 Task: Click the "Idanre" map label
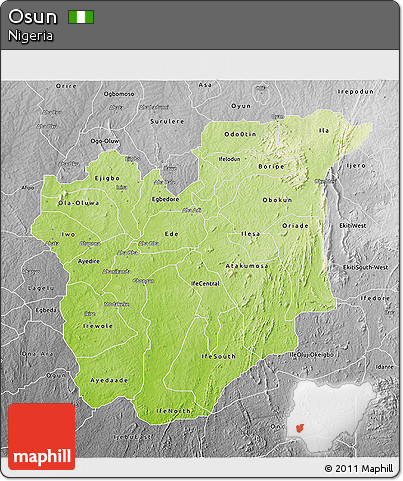click(385, 367)
